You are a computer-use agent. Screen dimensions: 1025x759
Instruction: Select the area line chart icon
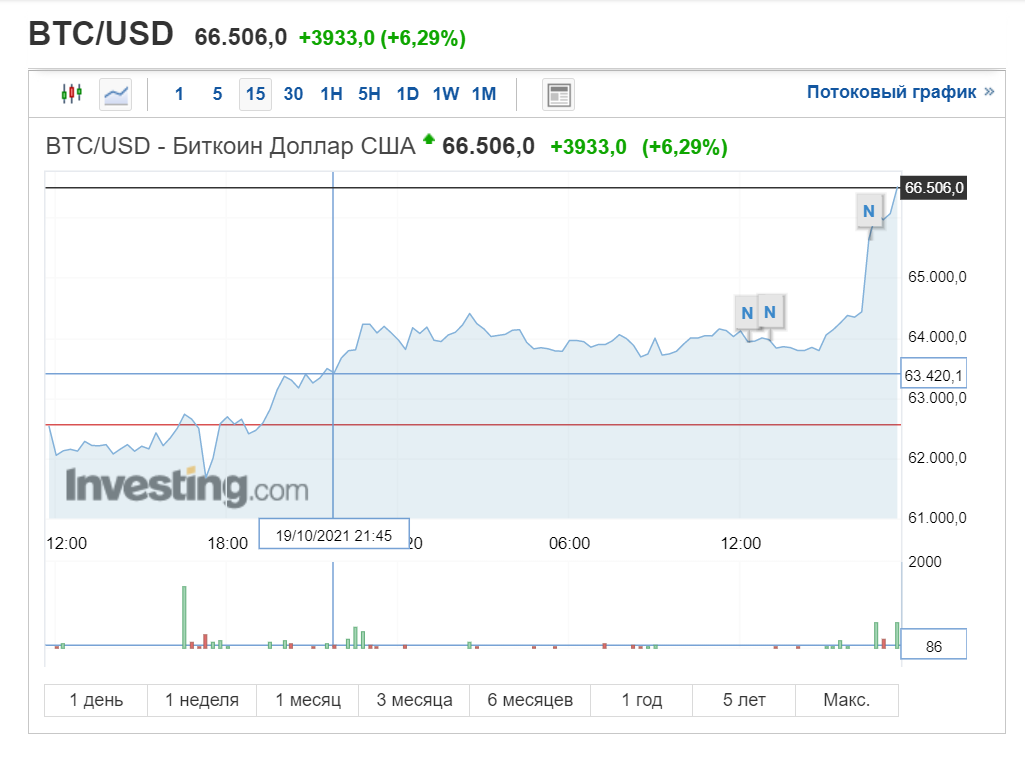click(x=116, y=94)
